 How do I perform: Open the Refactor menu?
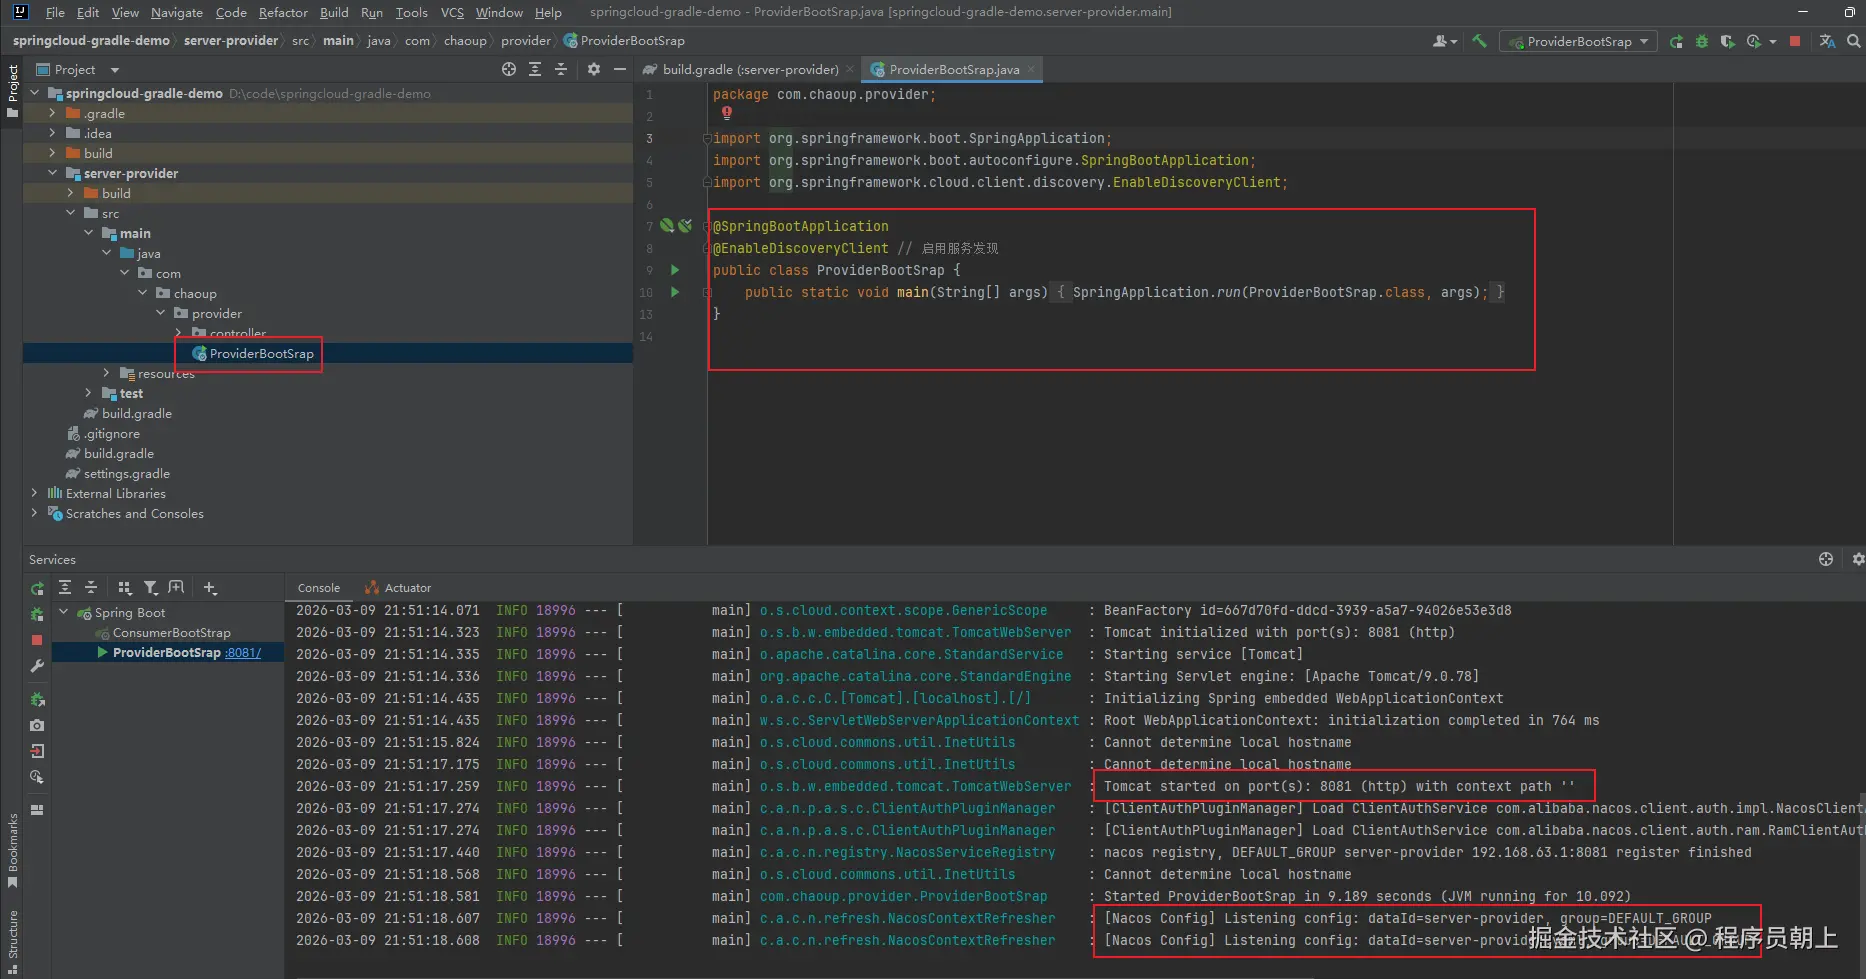click(283, 13)
